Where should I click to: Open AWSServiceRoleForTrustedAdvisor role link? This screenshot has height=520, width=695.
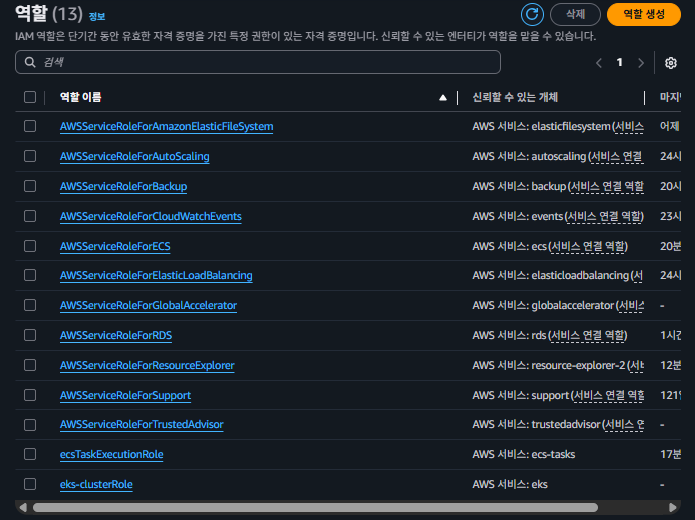142,424
